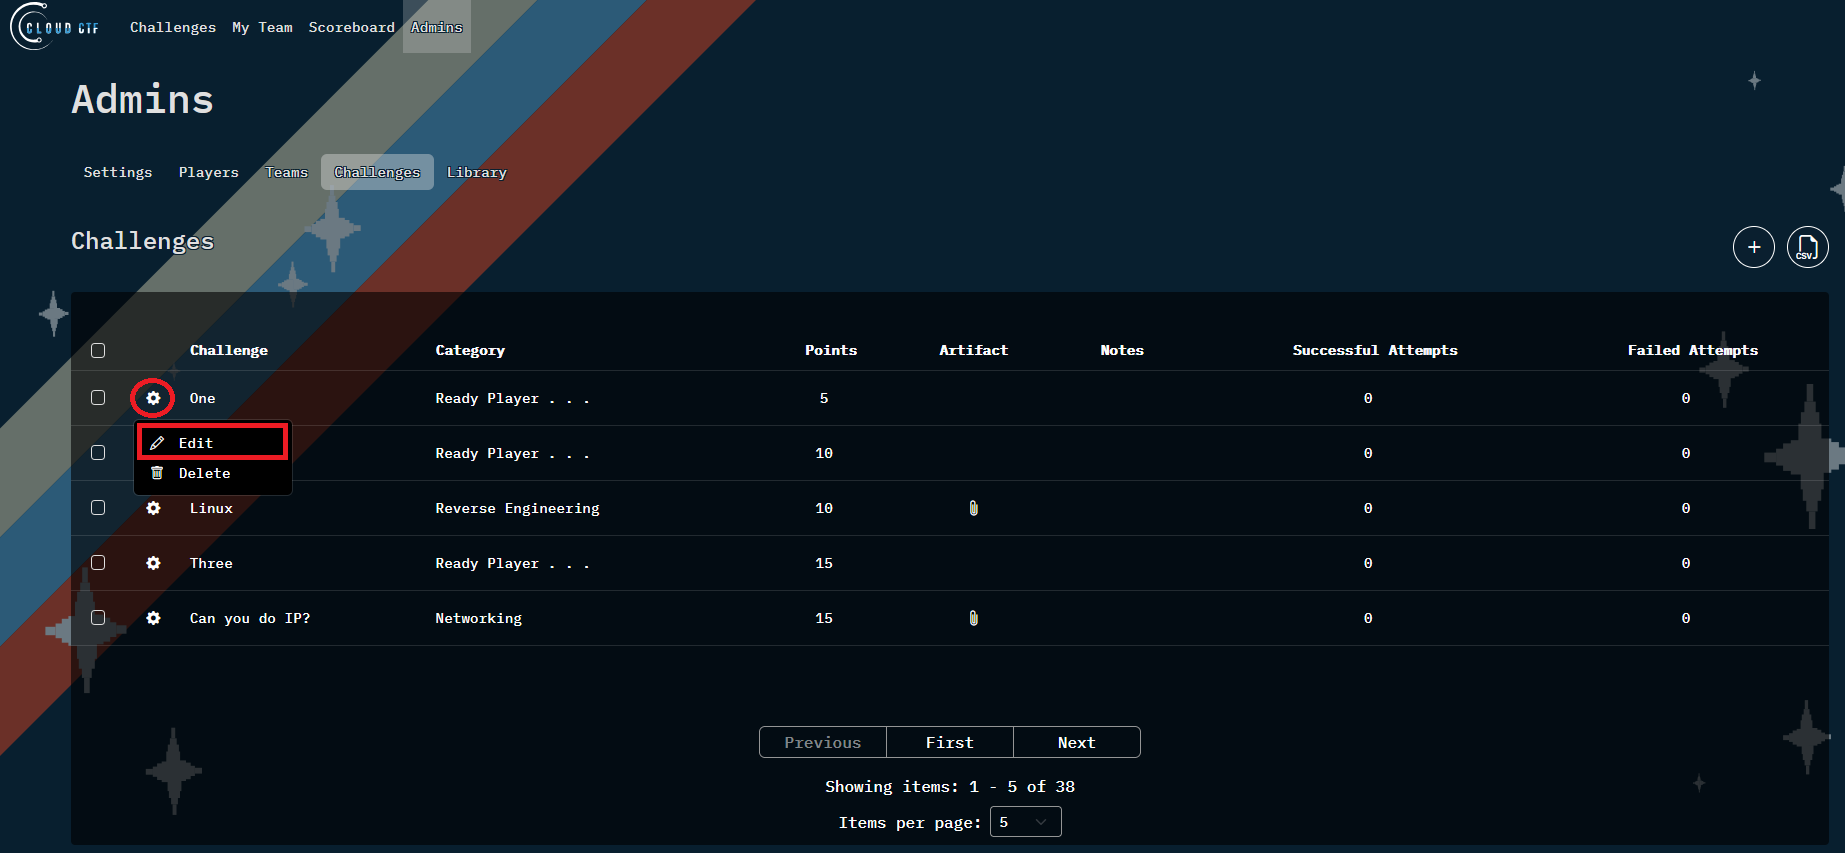Switch to the Teams admin tab

286,172
